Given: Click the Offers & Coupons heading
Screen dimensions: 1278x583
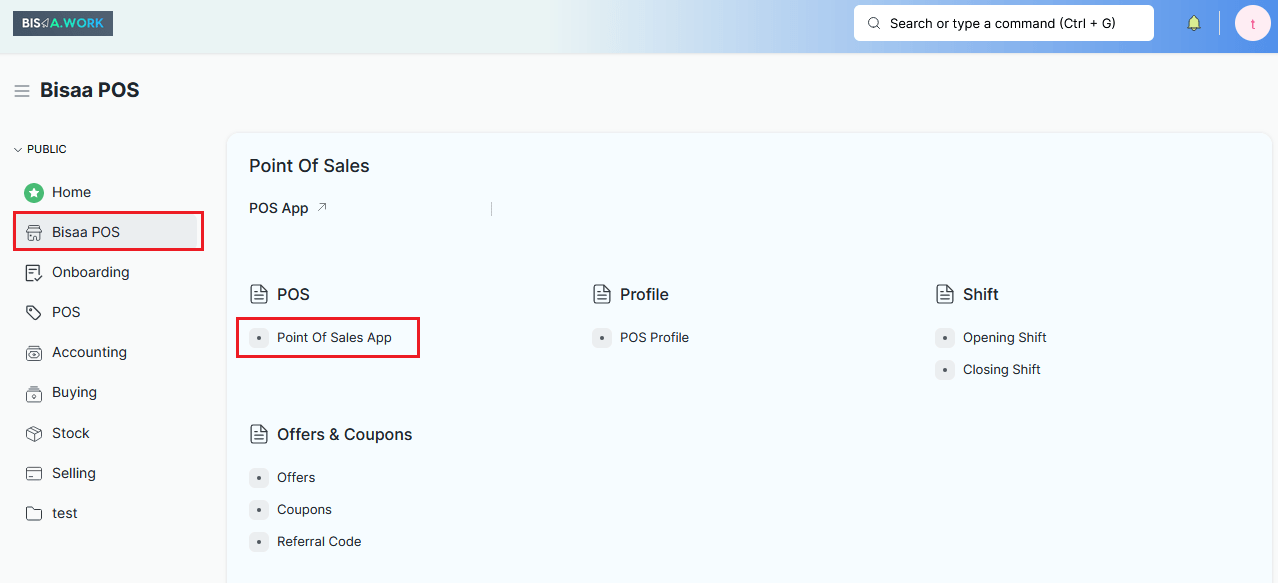Looking at the screenshot, I should pos(344,434).
